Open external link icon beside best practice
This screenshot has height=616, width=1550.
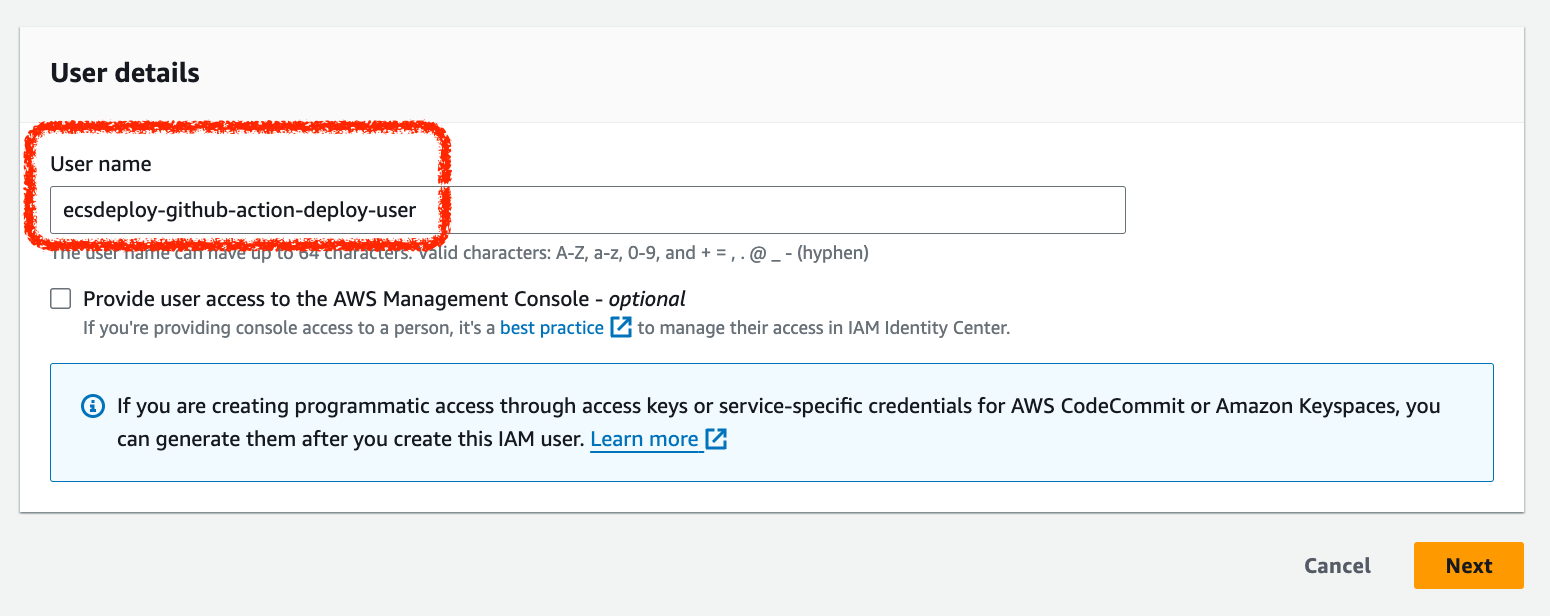click(x=621, y=327)
